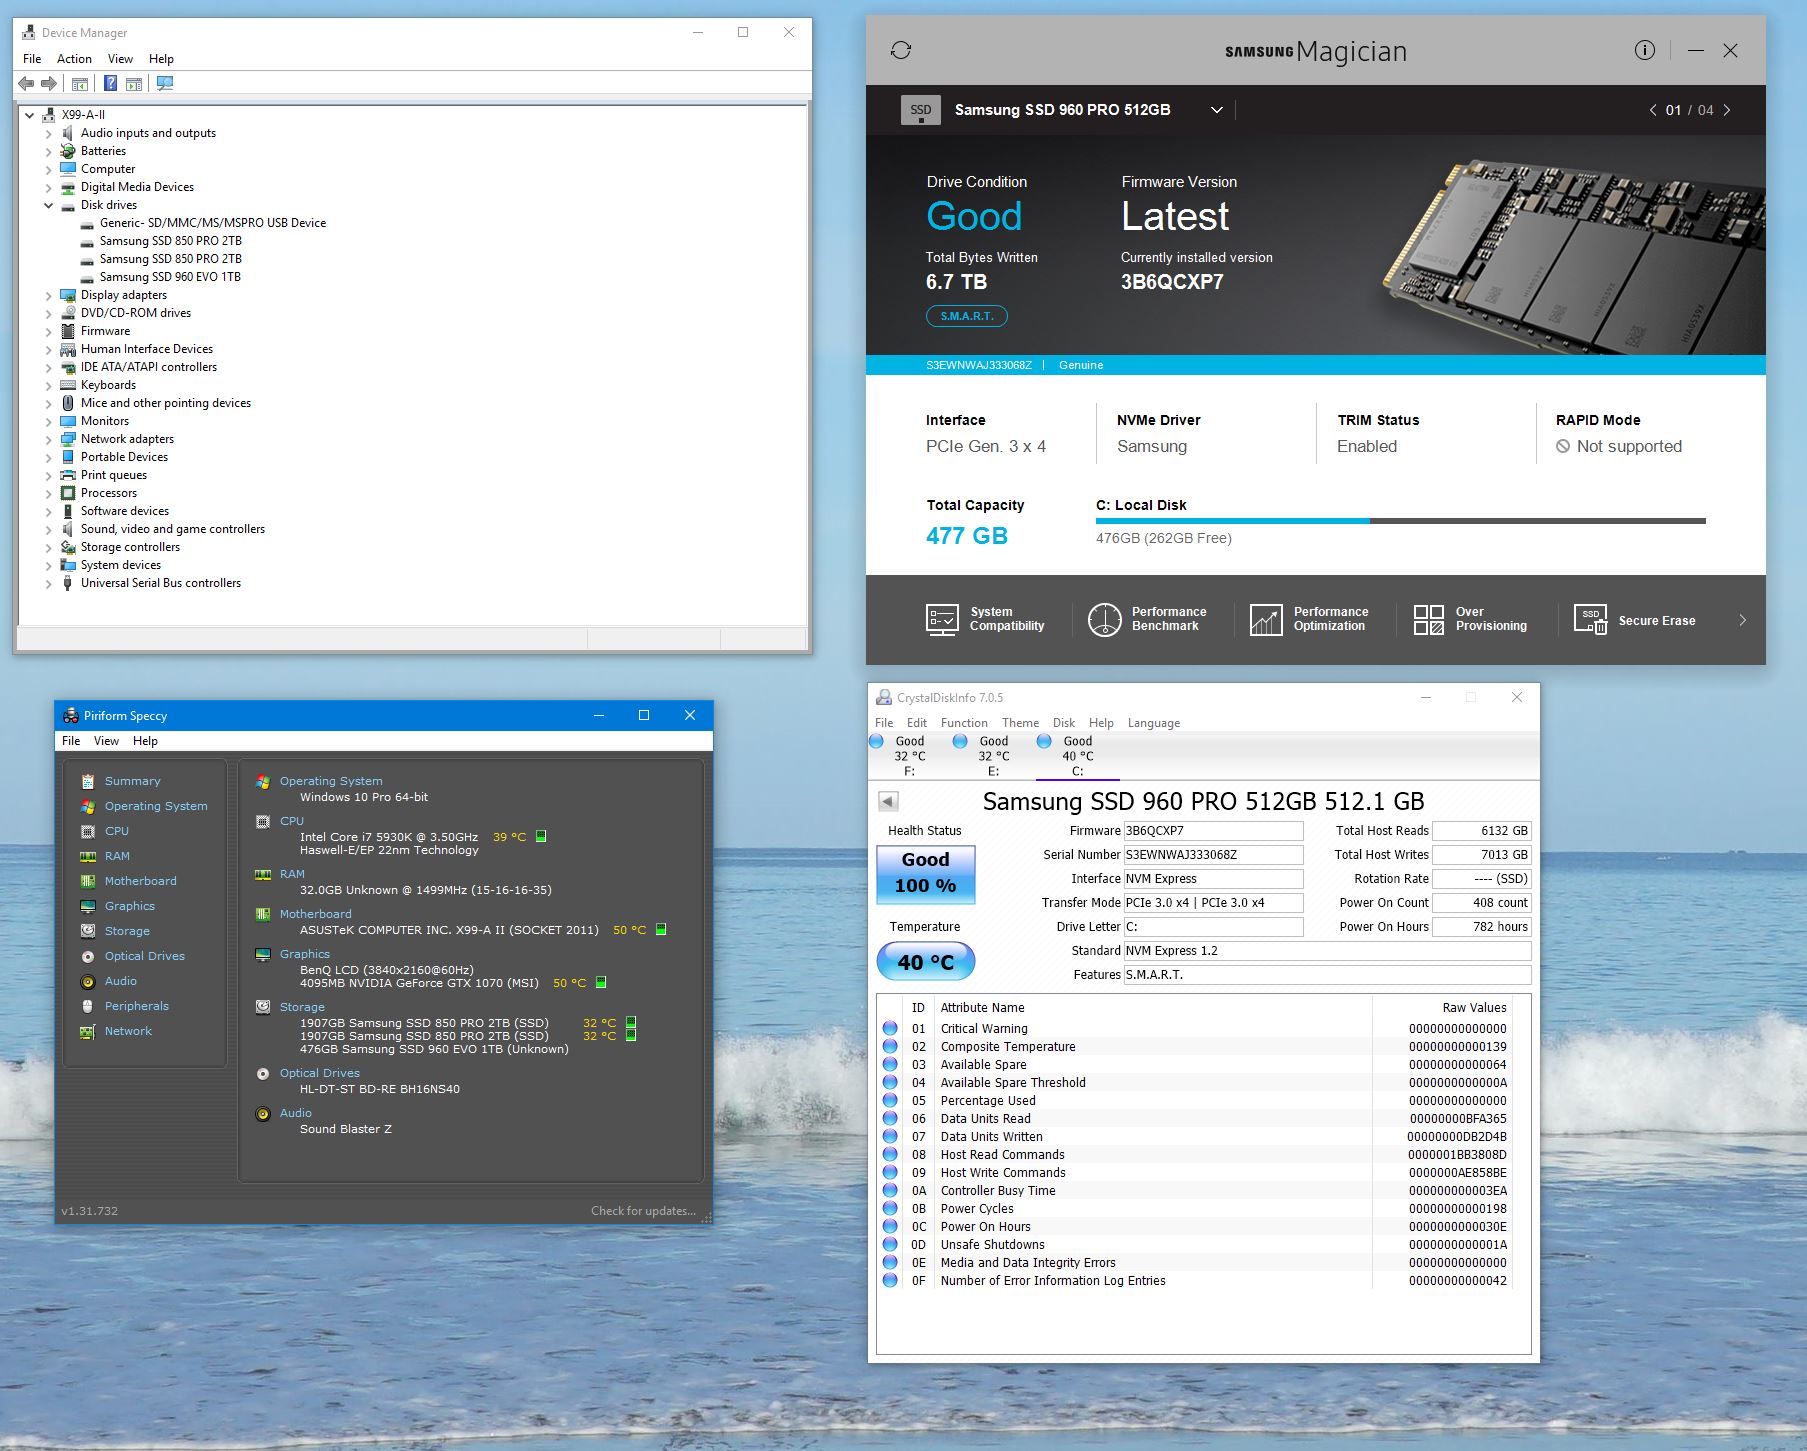This screenshot has height=1451, width=1807.
Task: Go to previous drive arrow in Magician
Action: click(x=1653, y=110)
